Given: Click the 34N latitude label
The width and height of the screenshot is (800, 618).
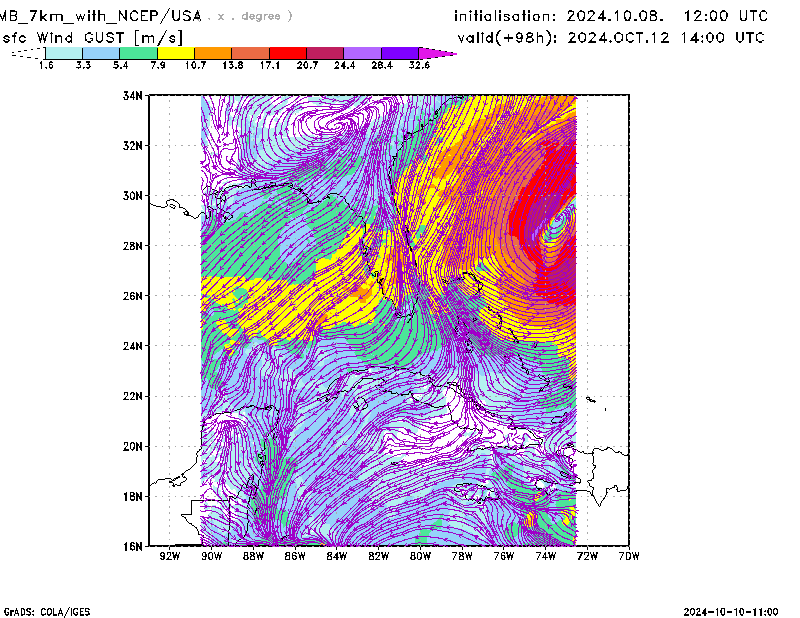Looking at the screenshot, I should click(133, 95).
